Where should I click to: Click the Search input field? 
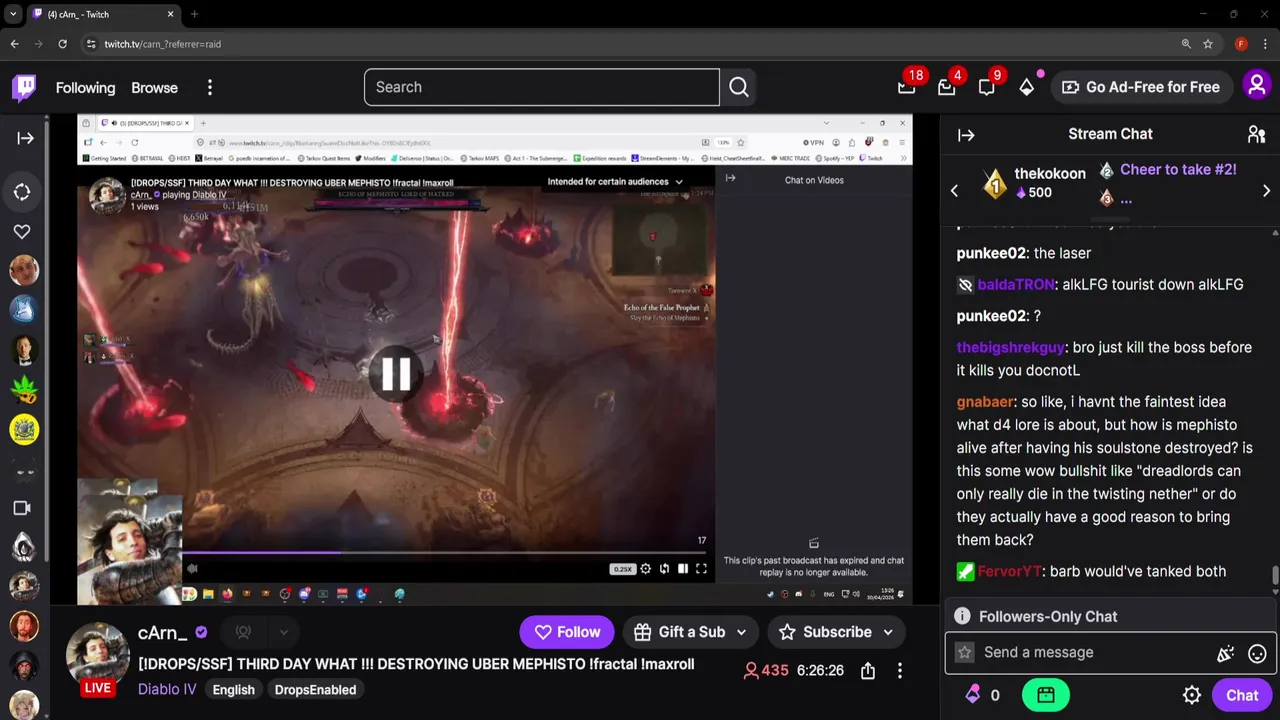click(x=542, y=87)
